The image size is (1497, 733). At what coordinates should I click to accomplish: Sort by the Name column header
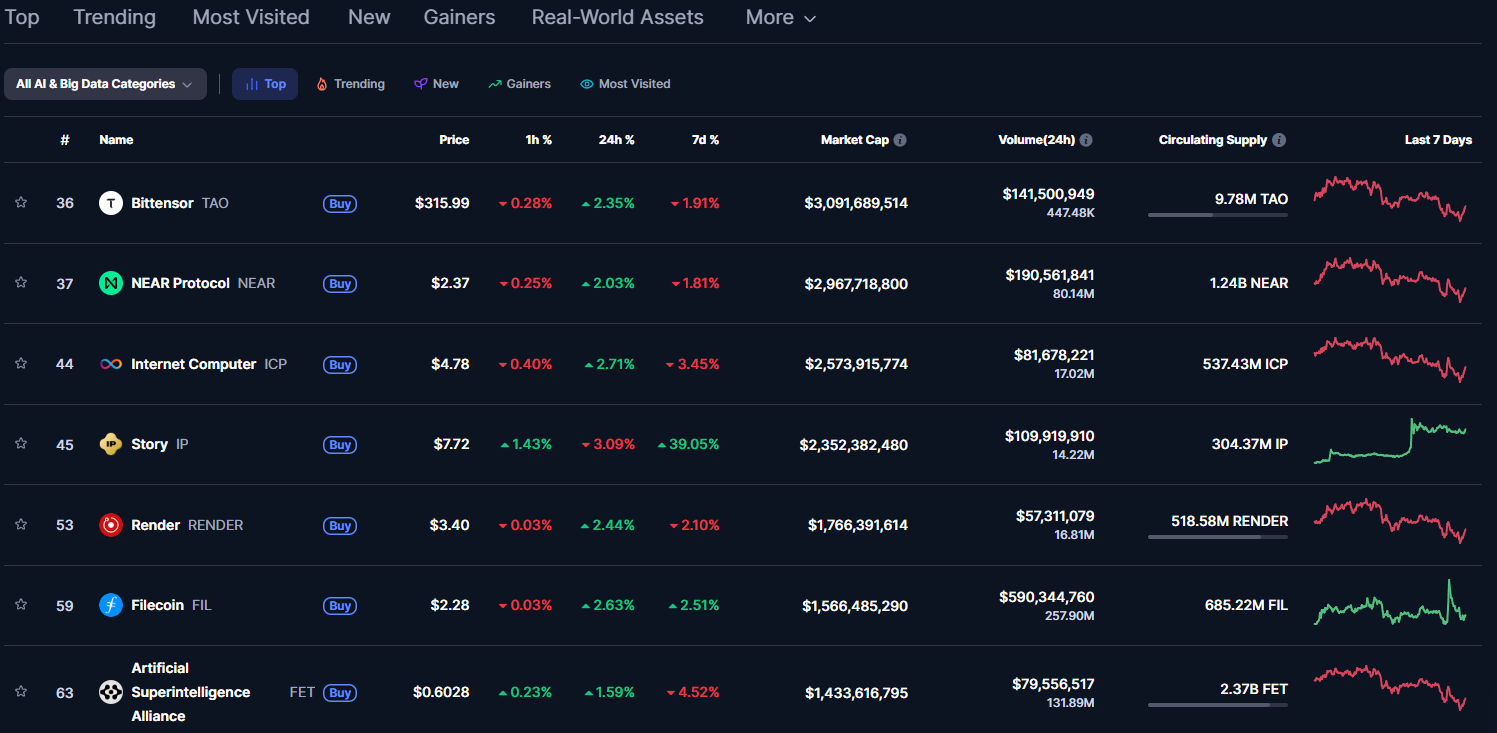[116, 140]
